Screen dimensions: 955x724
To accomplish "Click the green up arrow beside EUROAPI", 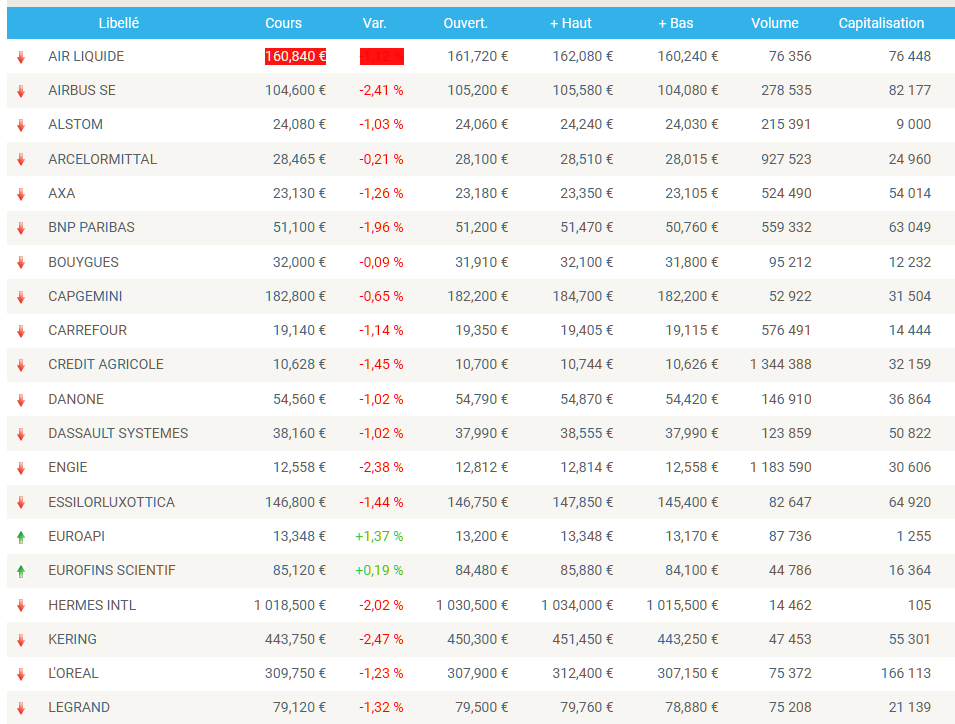I will 21,537.
